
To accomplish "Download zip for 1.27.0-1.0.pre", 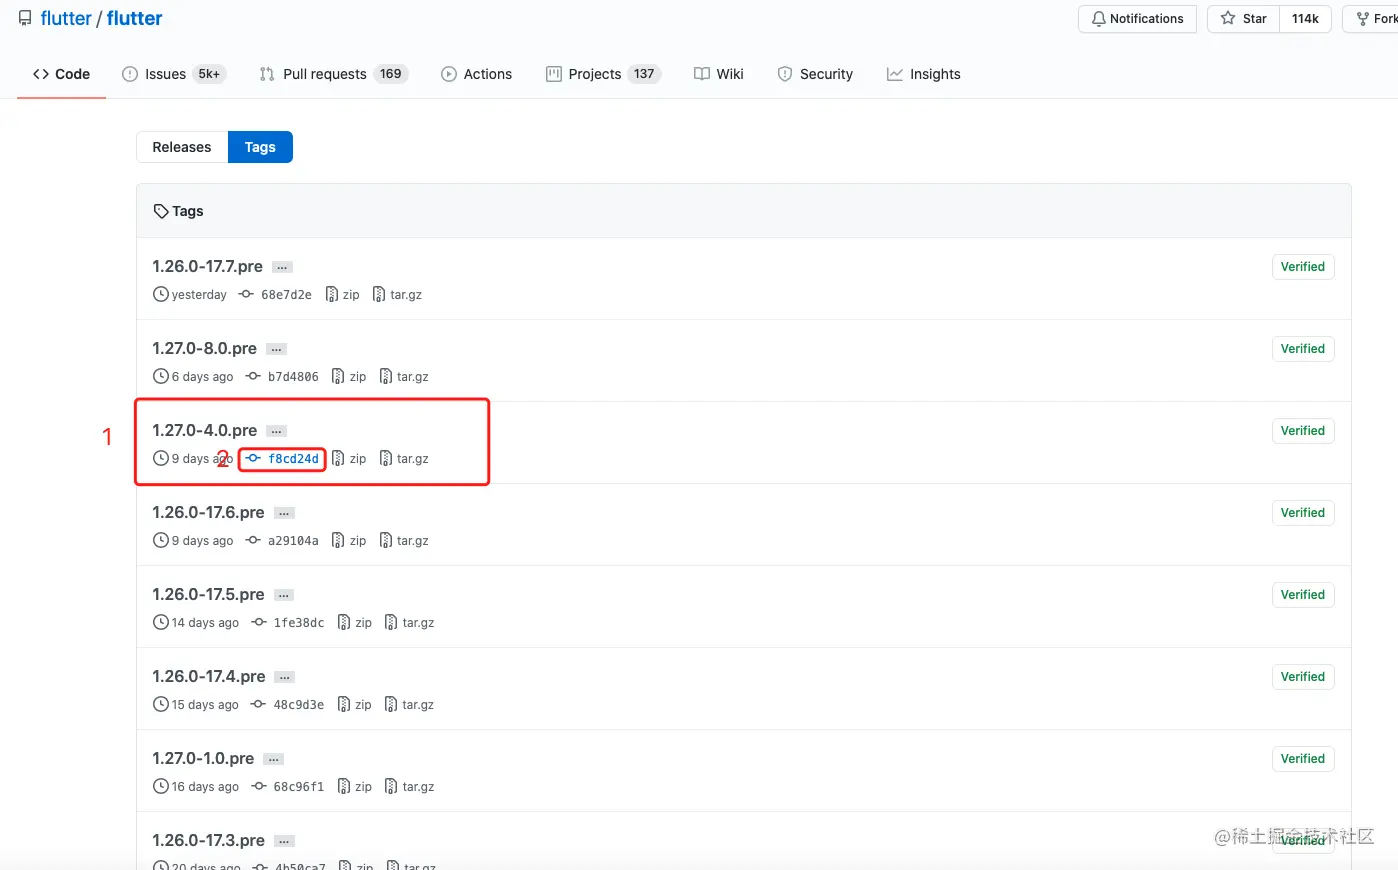I will 355,787.
